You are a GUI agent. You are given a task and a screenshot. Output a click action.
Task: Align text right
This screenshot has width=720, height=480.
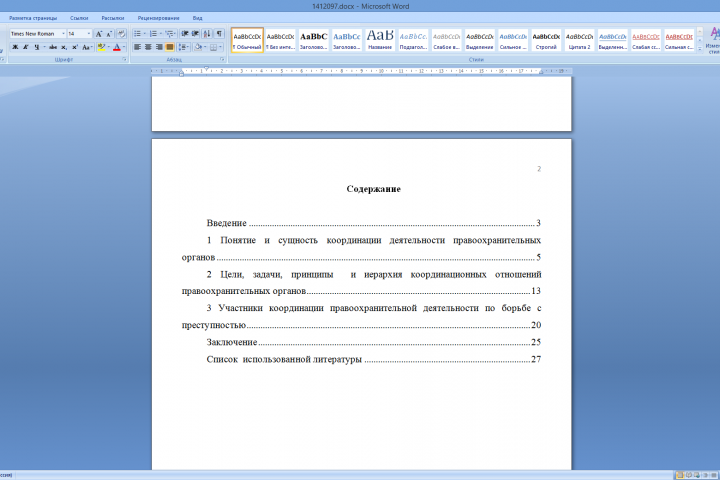(x=159, y=47)
